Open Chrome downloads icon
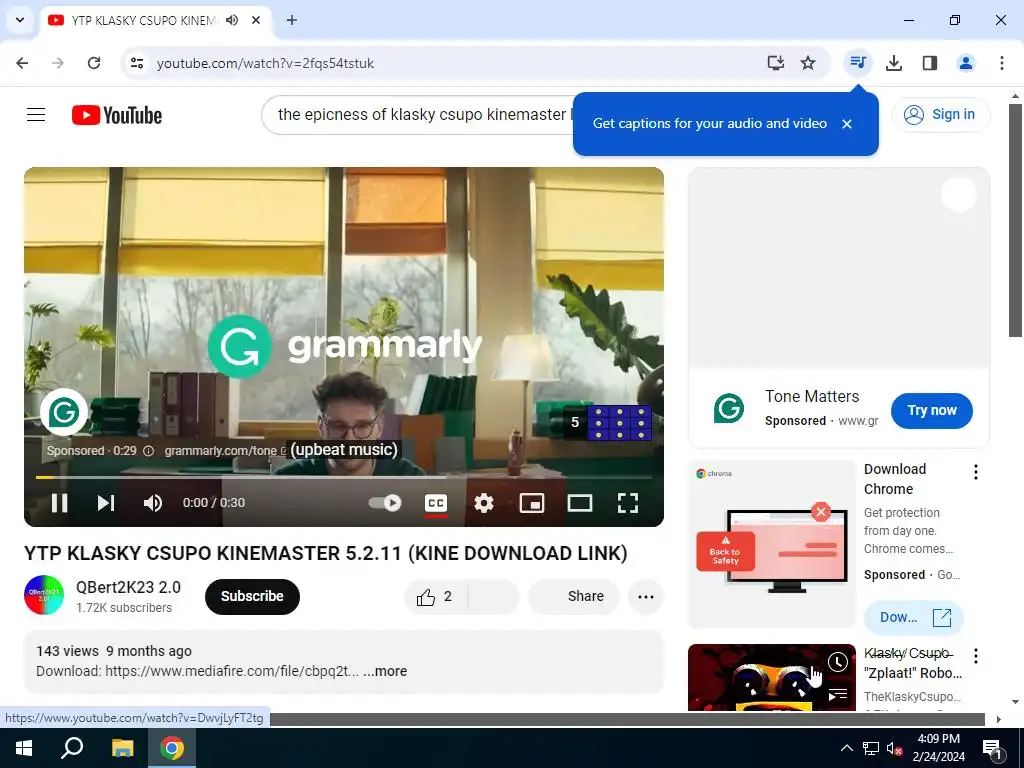Image resolution: width=1024 pixels, height=768 pixels. point(894,63)
